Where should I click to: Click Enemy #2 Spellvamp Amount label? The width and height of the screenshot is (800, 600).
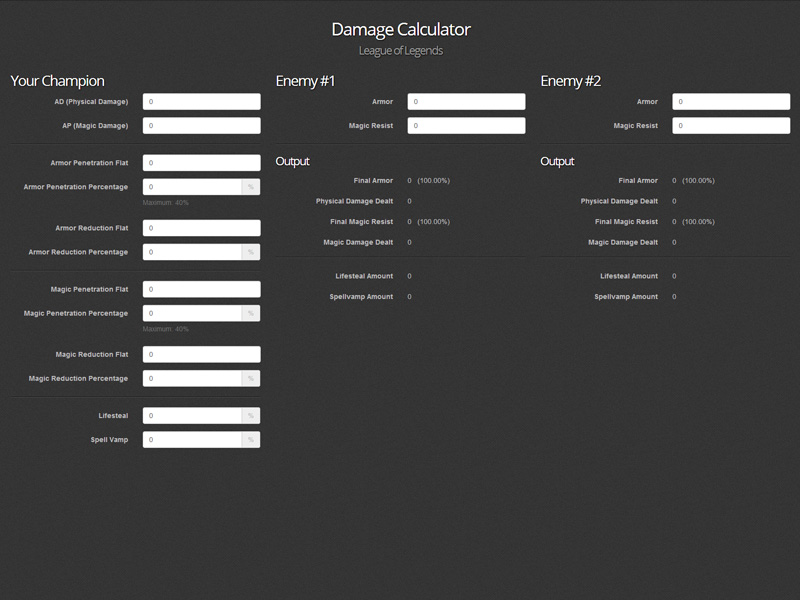[x=626, y=296]
